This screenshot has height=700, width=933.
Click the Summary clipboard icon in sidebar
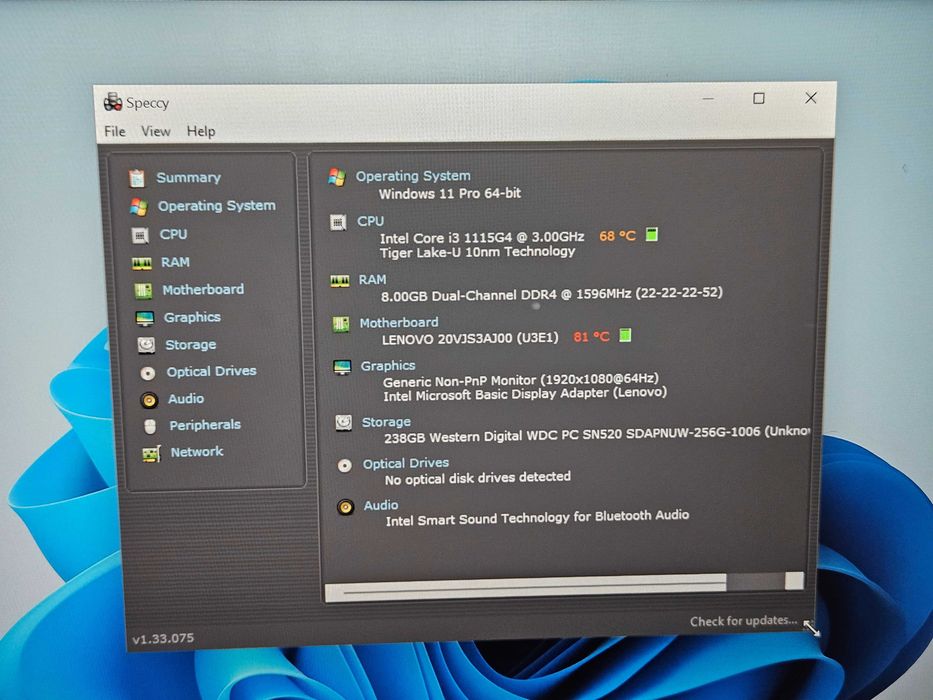[137, 178]
